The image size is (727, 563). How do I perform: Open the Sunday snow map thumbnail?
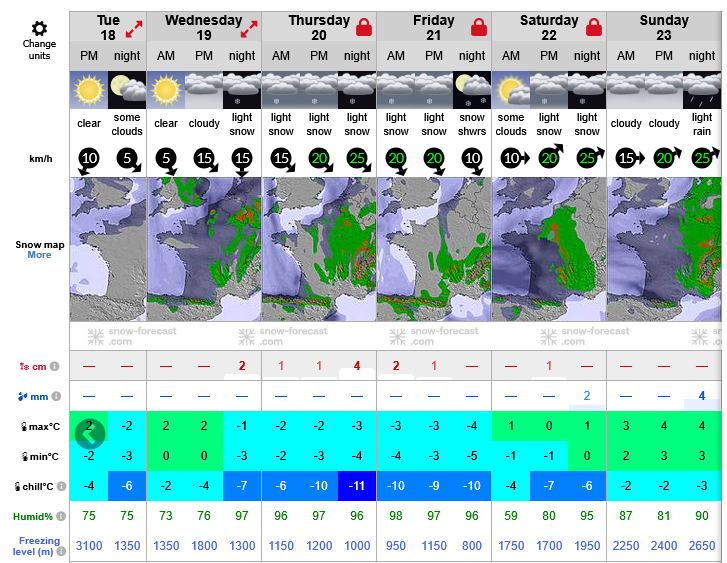click(664, 249)
